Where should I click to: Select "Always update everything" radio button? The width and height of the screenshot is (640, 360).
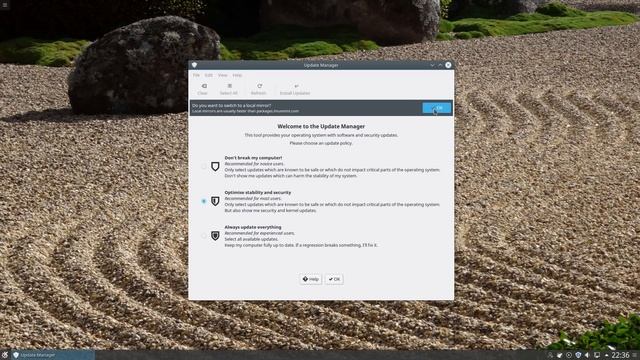click(204, 236)
